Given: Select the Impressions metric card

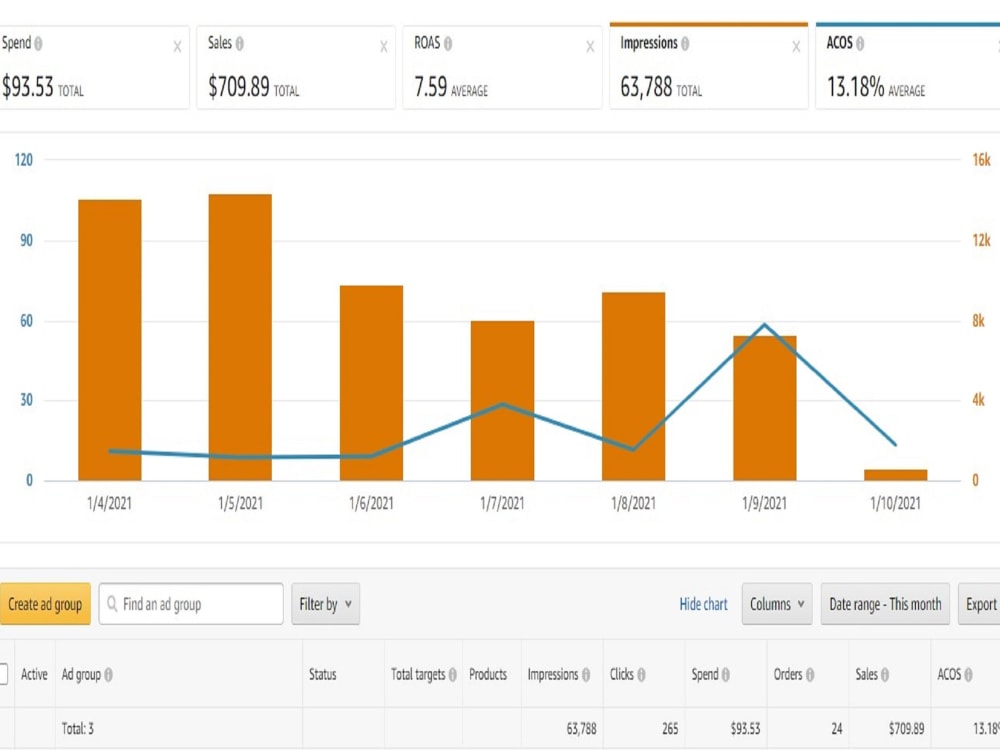Looking at the screenshot, I should click(709, 66).
